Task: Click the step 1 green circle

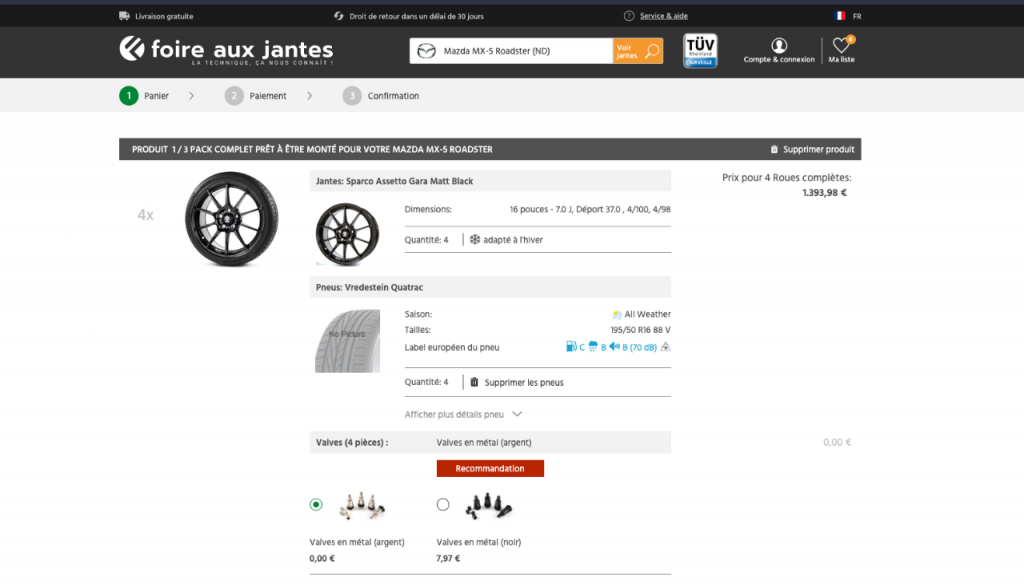Action: click(129, 96)
